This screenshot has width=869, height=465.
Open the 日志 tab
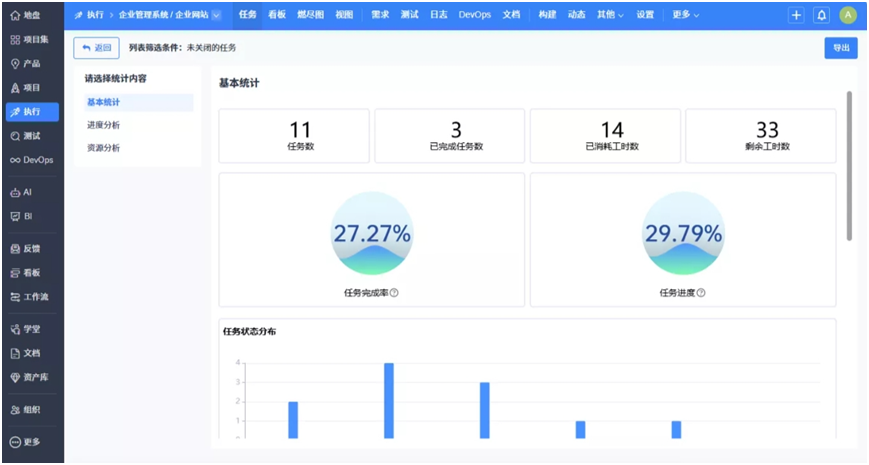439,15
